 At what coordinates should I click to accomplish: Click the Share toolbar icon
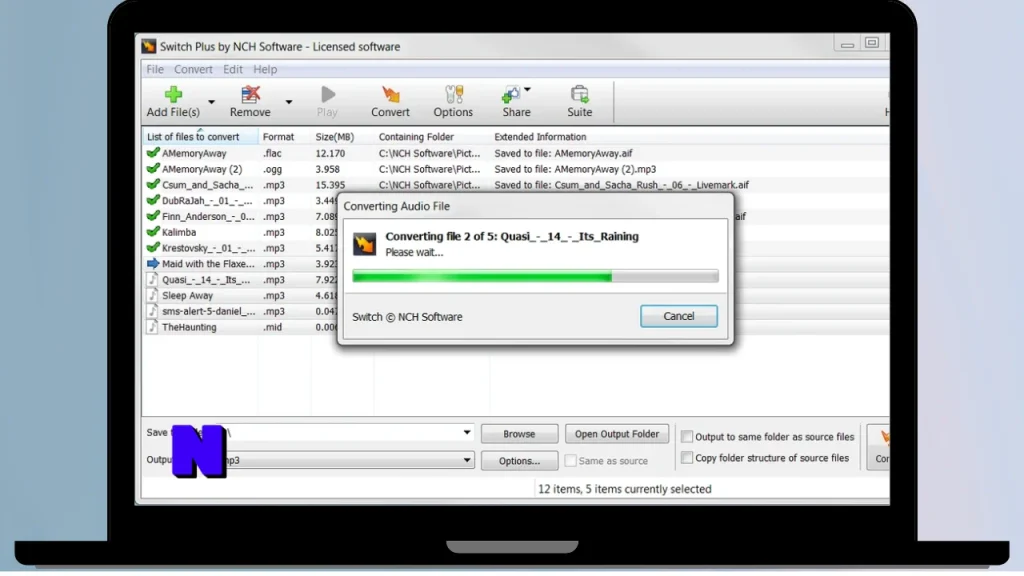tap(511, 95)
